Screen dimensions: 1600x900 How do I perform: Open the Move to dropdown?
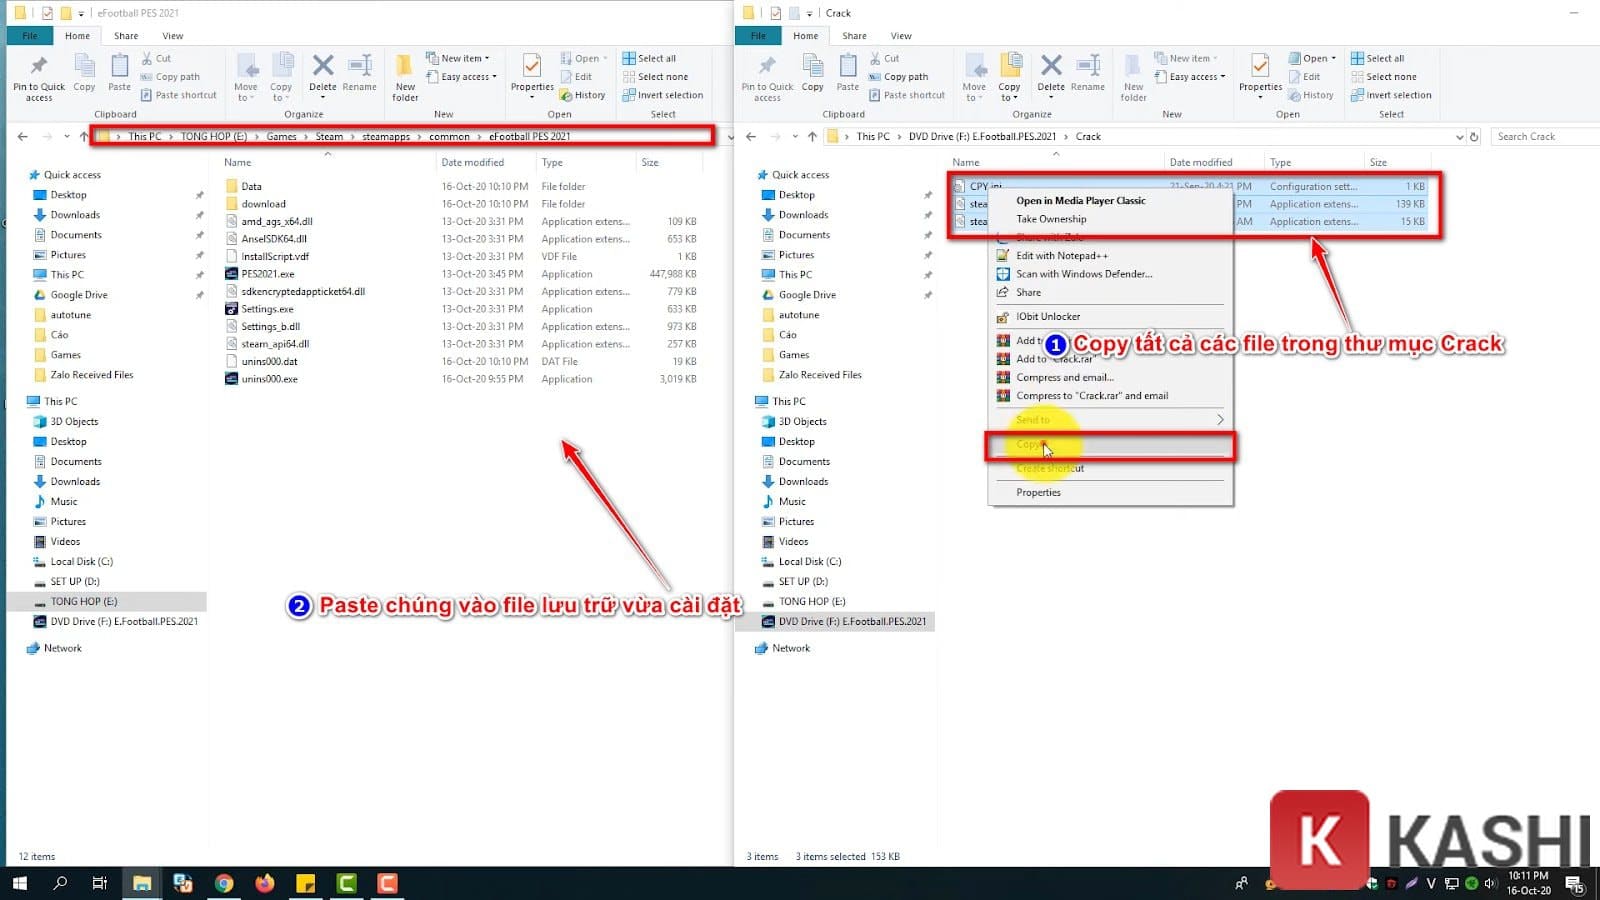[x=245, y=76]
